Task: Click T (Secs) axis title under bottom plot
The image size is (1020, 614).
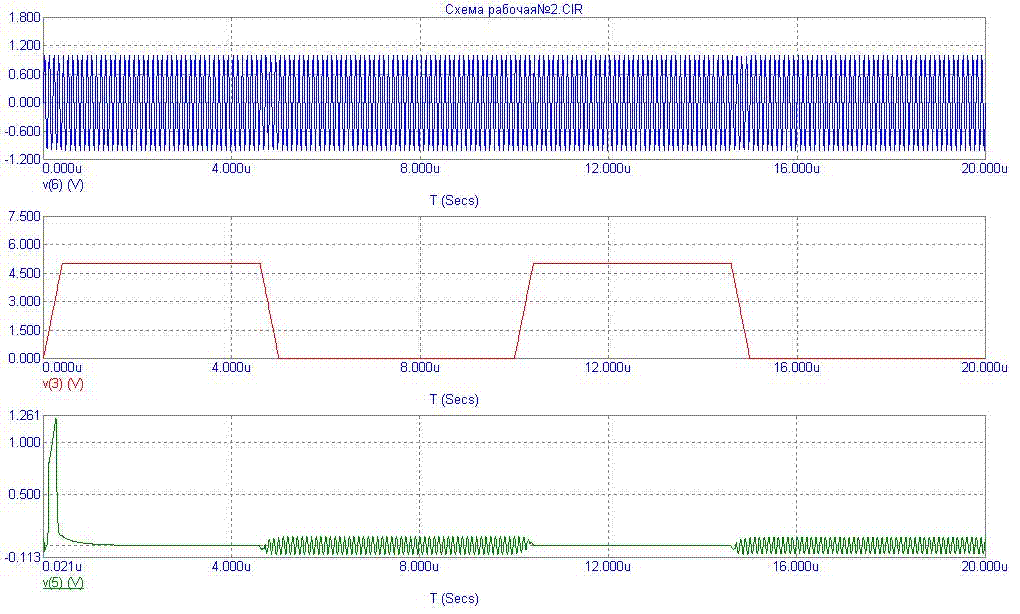Action: [454, 598]
